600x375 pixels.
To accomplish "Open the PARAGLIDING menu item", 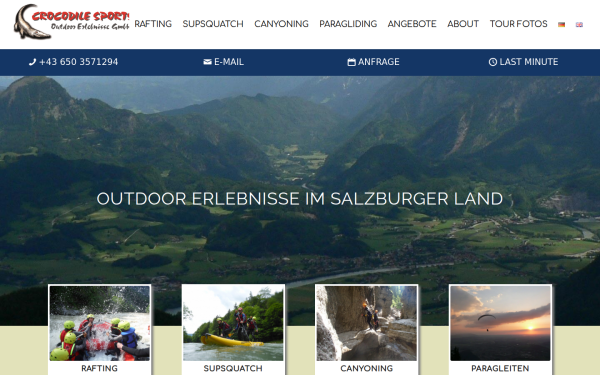I will 348,24.
